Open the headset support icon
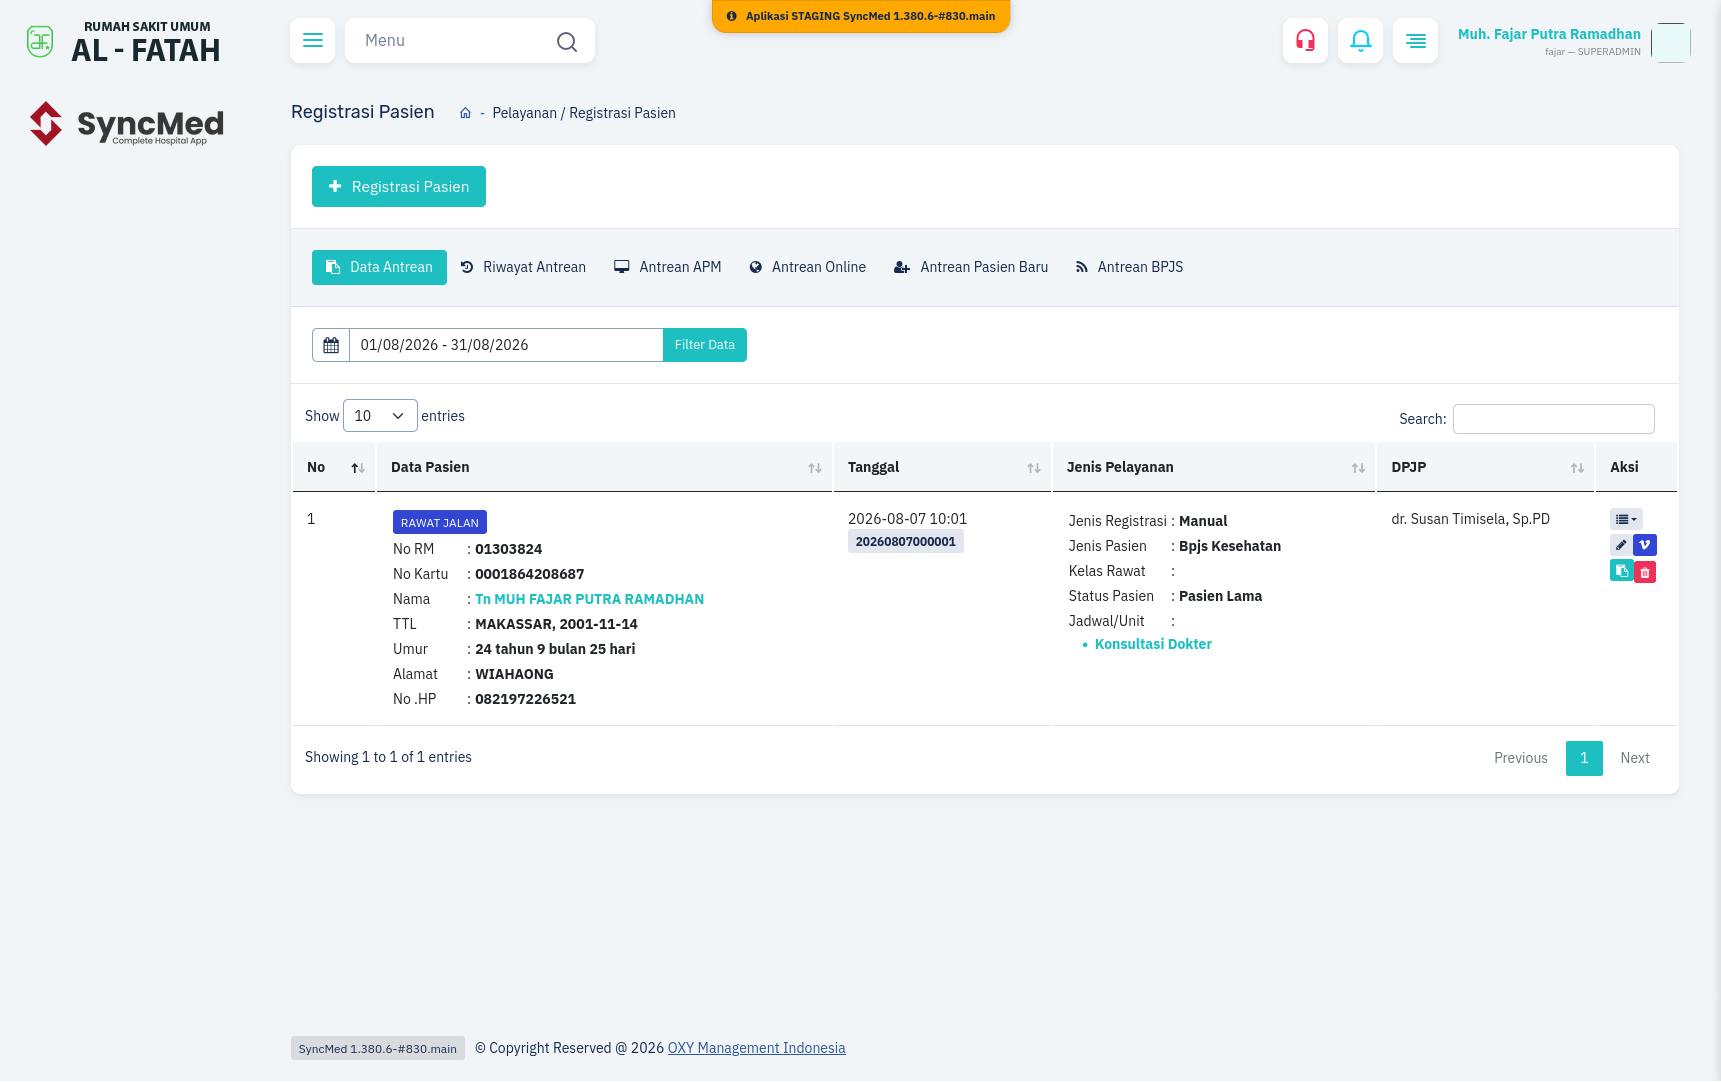This screenshot has width=1721, height=1082. [1305, 40]
